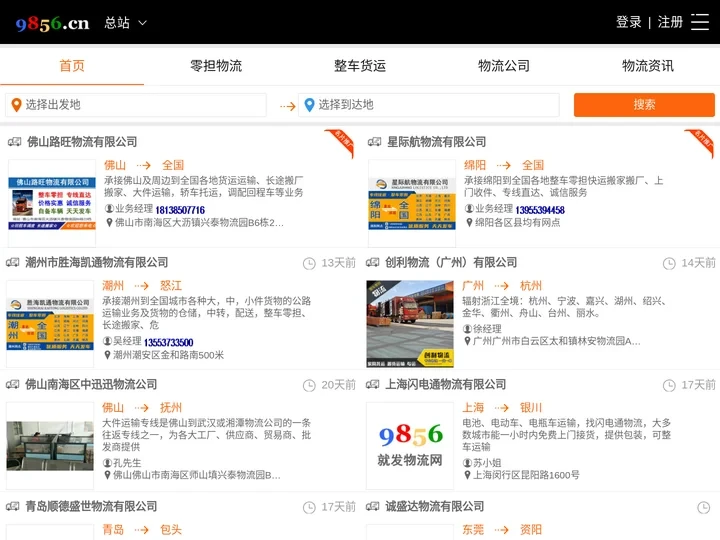Image resolution: width=720 pixels, height=540 pixels.
Task: Click truck icon beside 佛山路旺物流有限公司
Action: click(x=14, y=142)
